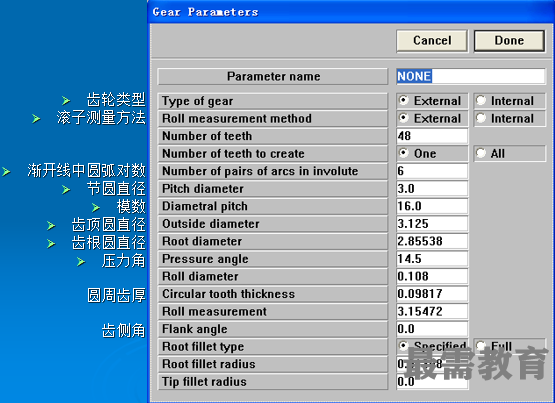Click Circular tooth thickness field 0.09817
555x403 pixels.
tap(432, 294)
